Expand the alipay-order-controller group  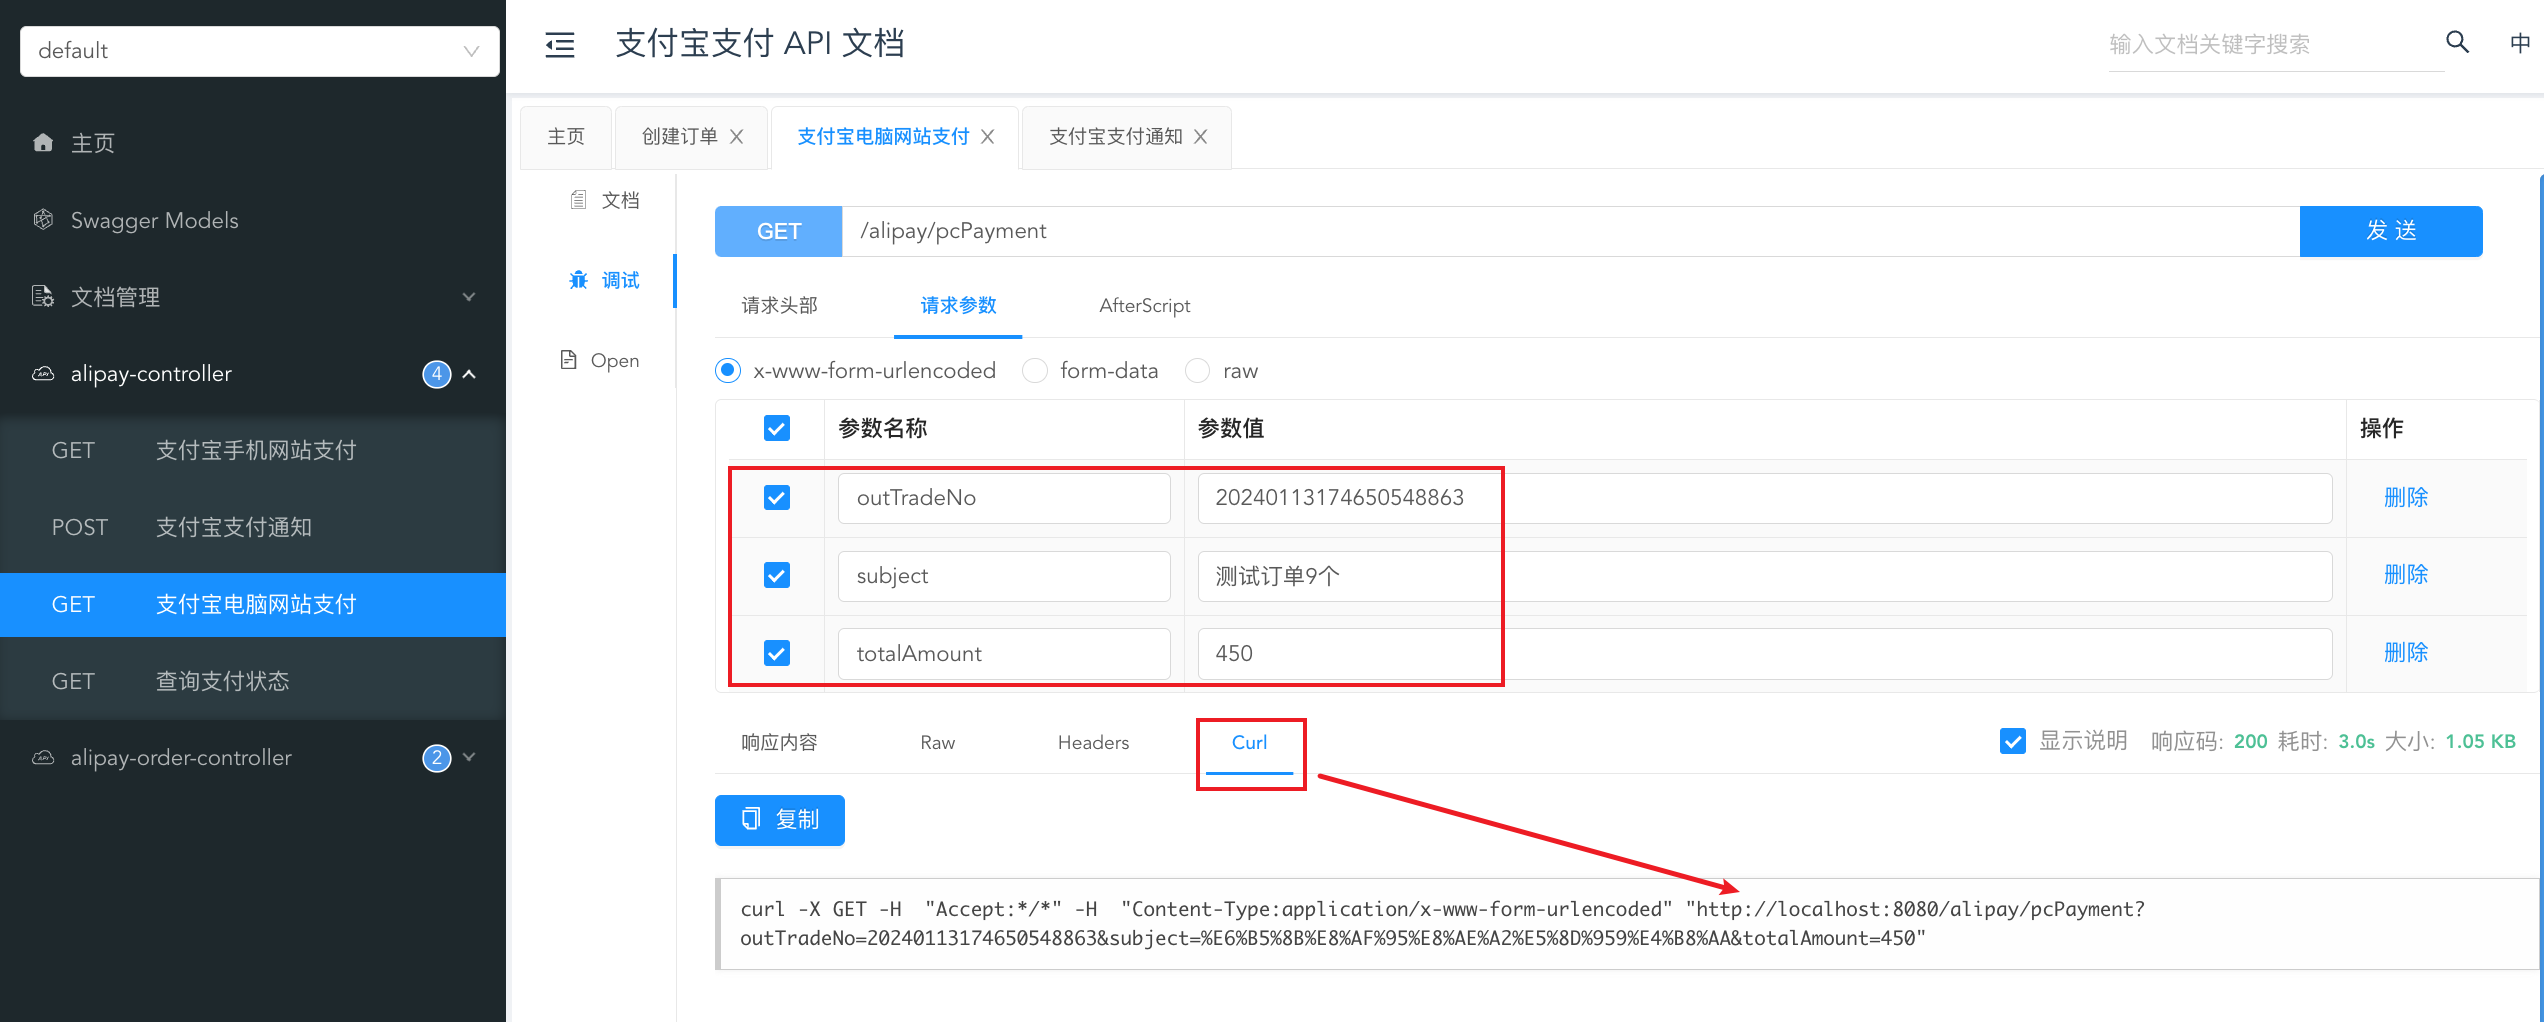[x=469, y=758]
